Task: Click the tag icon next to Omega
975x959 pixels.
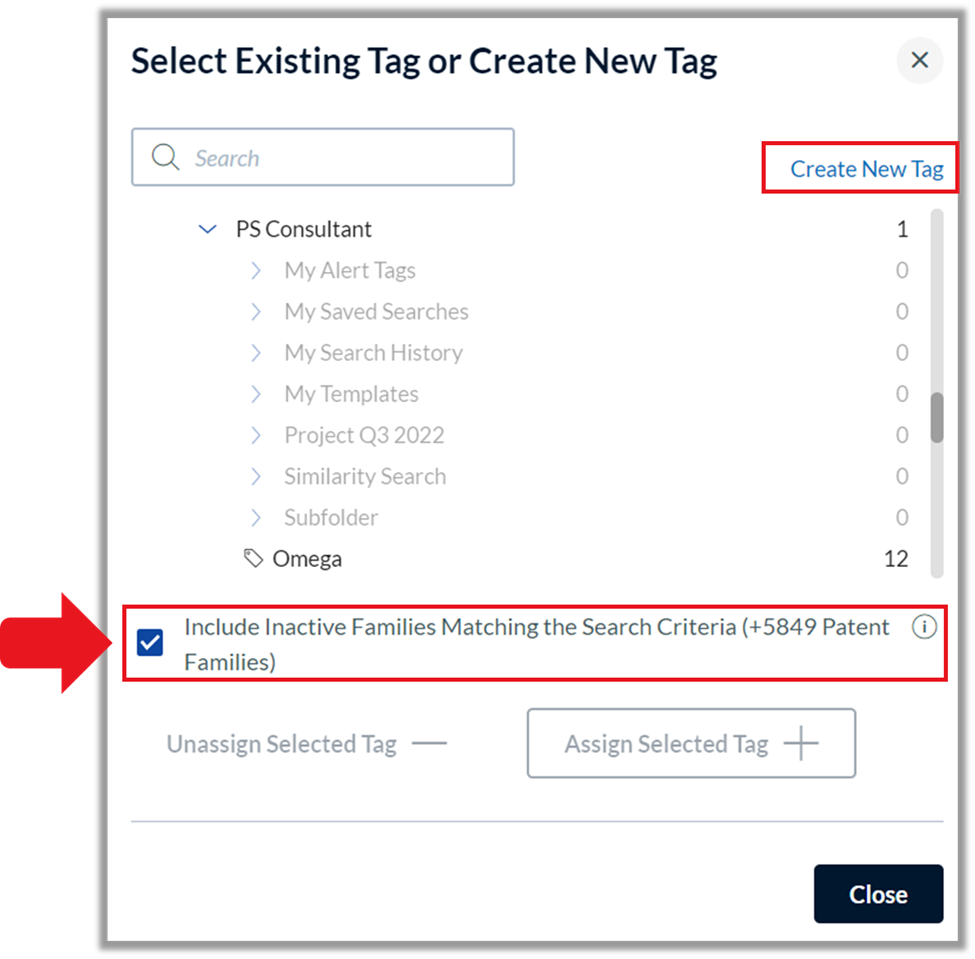Action: pos(253,558)
